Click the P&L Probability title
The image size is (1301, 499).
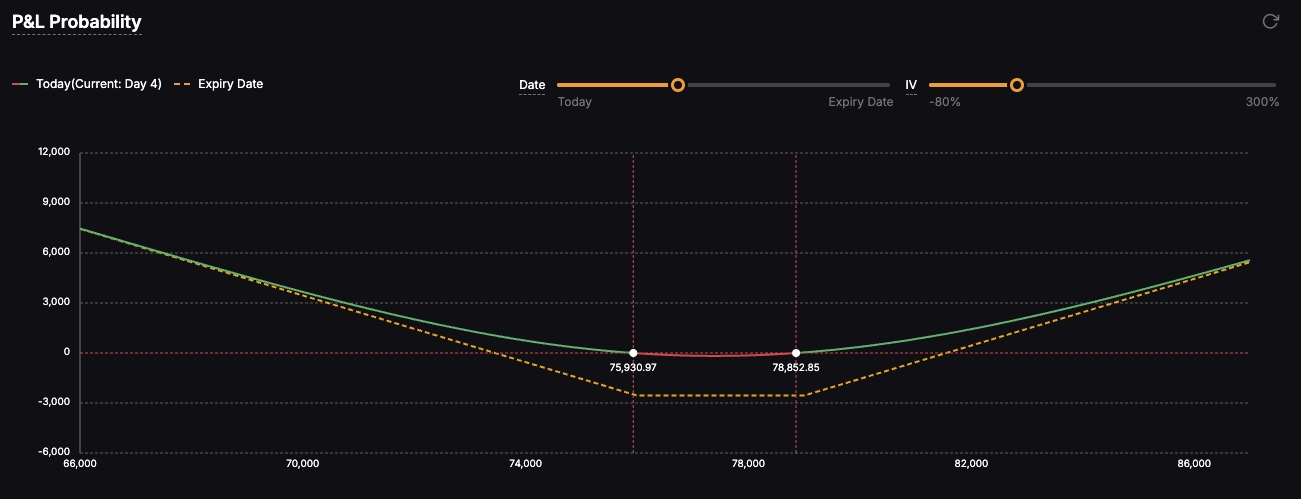(77, 21)
